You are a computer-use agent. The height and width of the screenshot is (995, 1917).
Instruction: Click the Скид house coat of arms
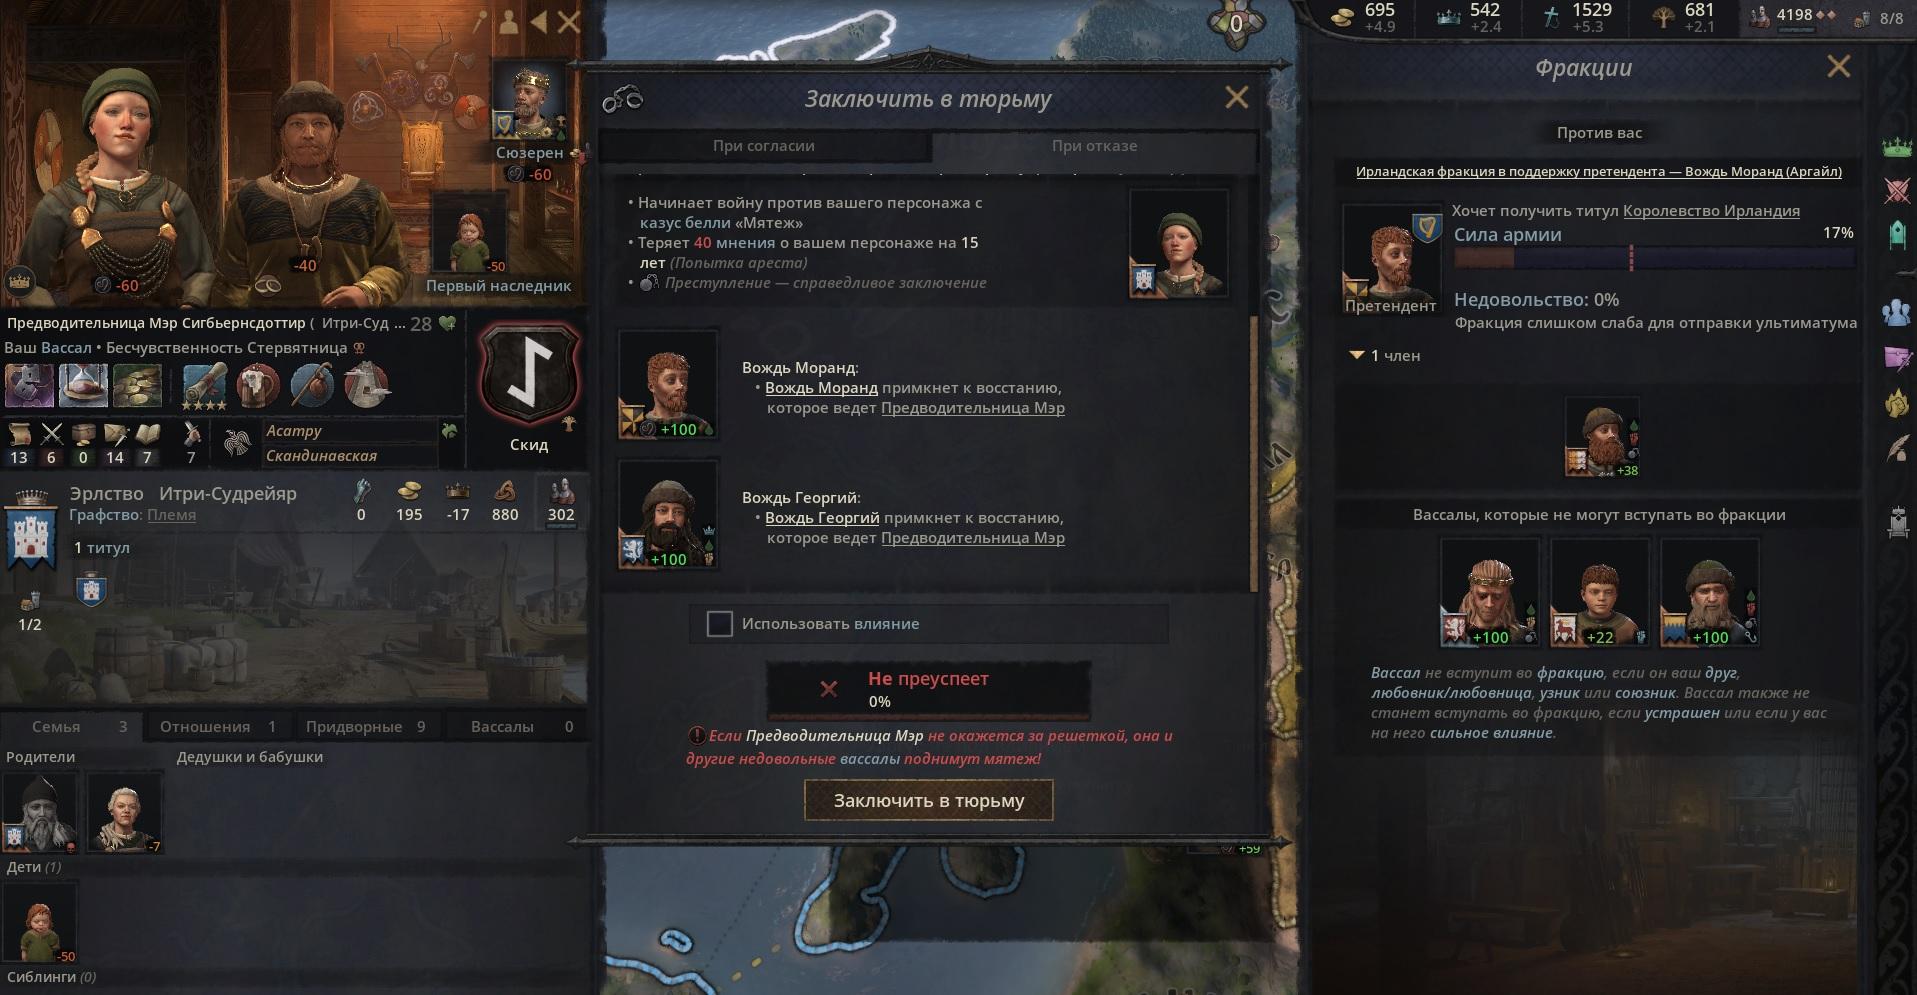(x=529, y=377)
